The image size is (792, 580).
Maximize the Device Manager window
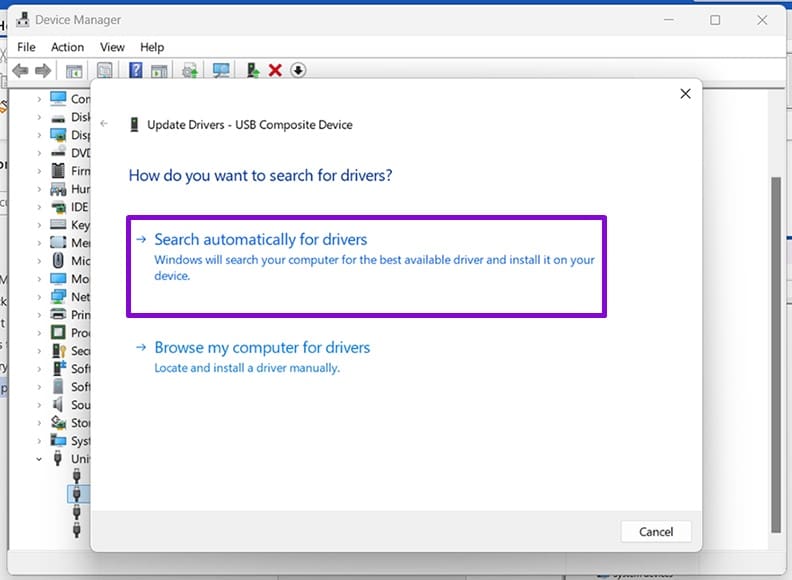(x=715, y=20)
